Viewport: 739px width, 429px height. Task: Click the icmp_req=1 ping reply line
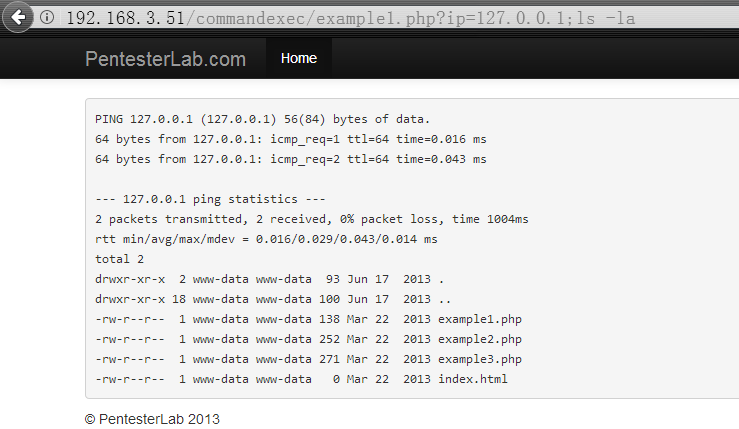[x=290, y=139]
